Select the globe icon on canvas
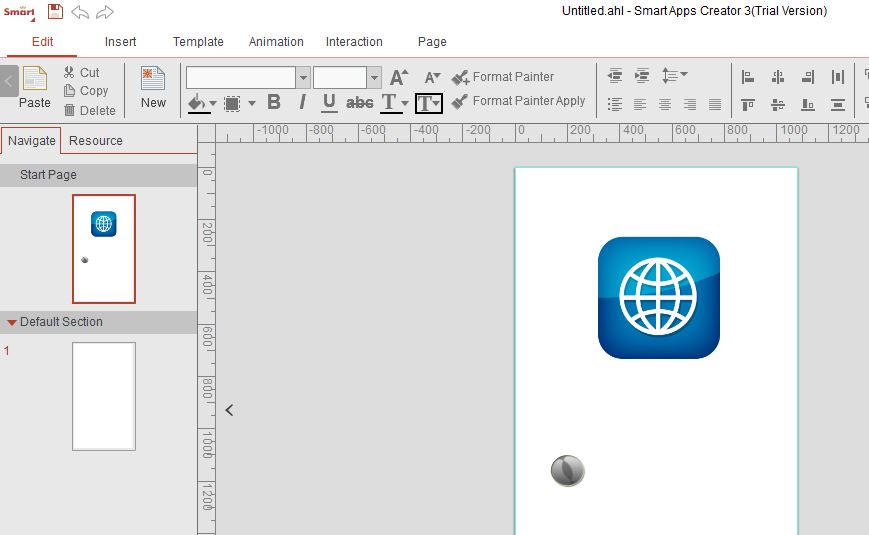Screen dimensions: 869x535 pyautogui.click(x=658, y=298)
